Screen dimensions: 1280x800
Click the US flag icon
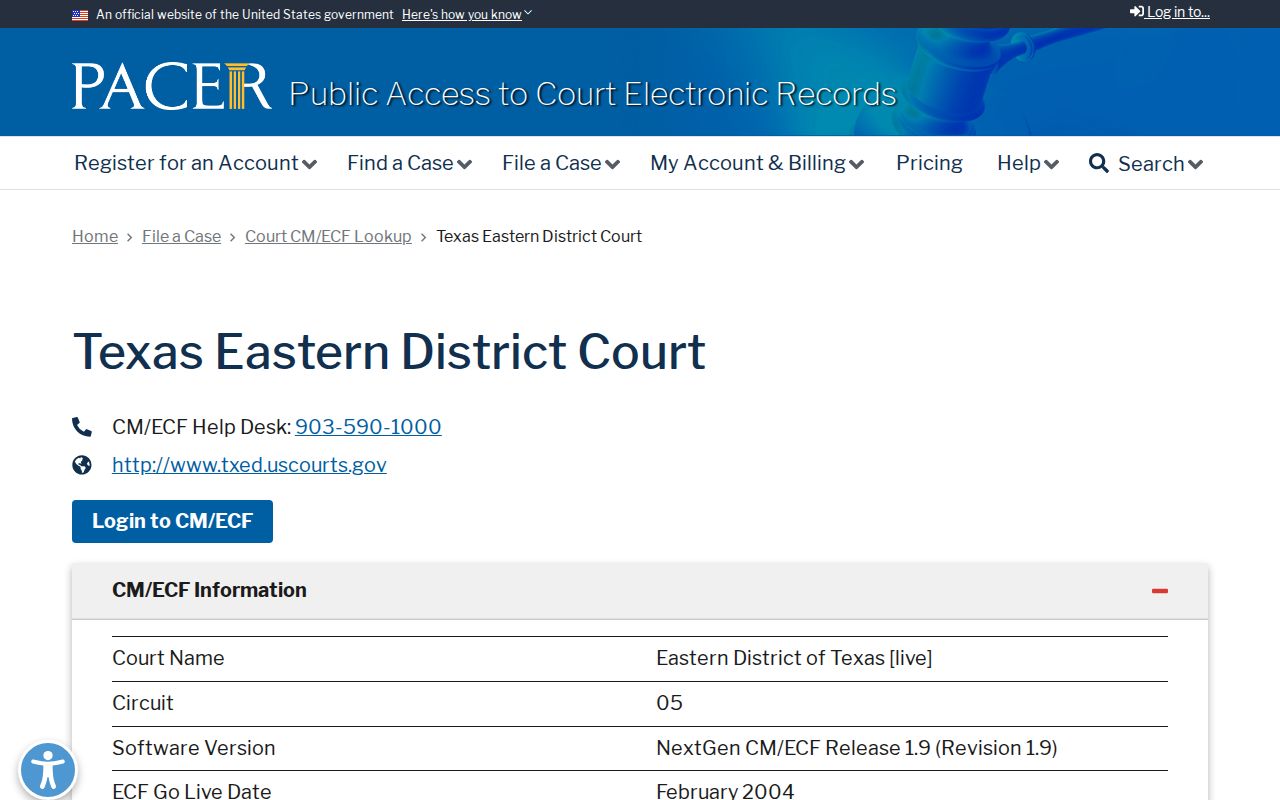[x=80, y=15]
